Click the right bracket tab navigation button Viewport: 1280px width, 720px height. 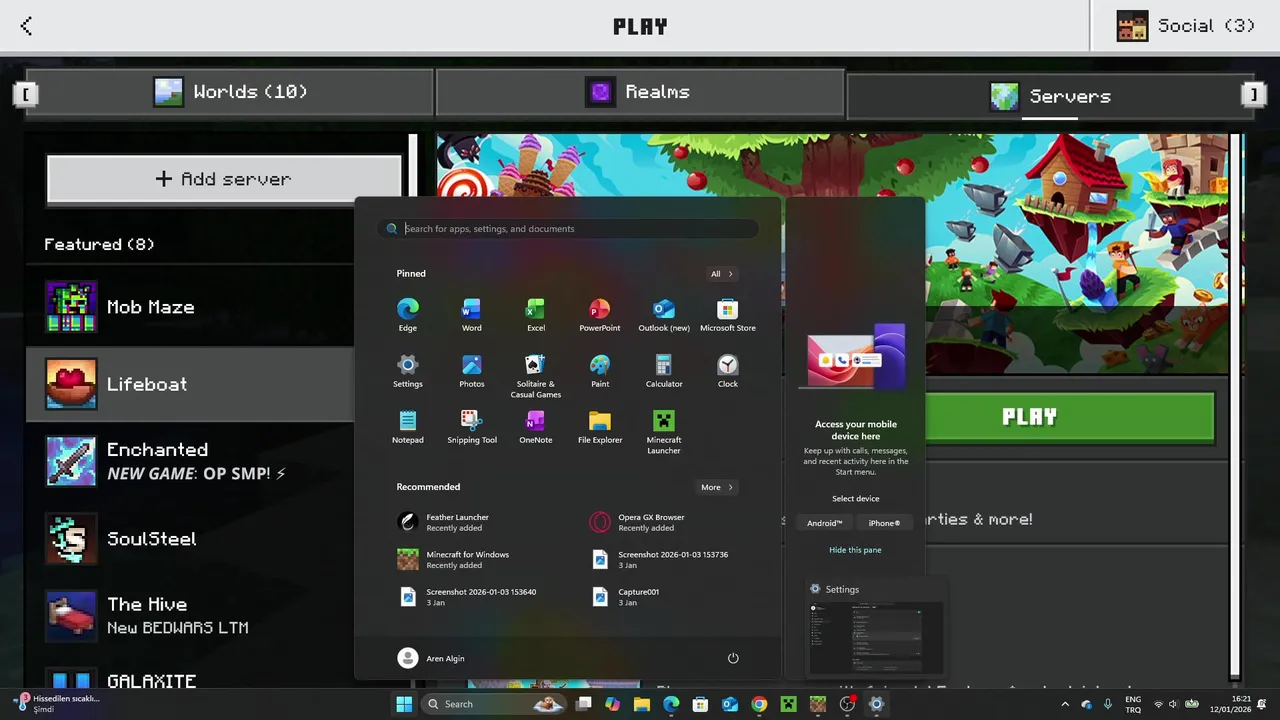coord(1253,94)
